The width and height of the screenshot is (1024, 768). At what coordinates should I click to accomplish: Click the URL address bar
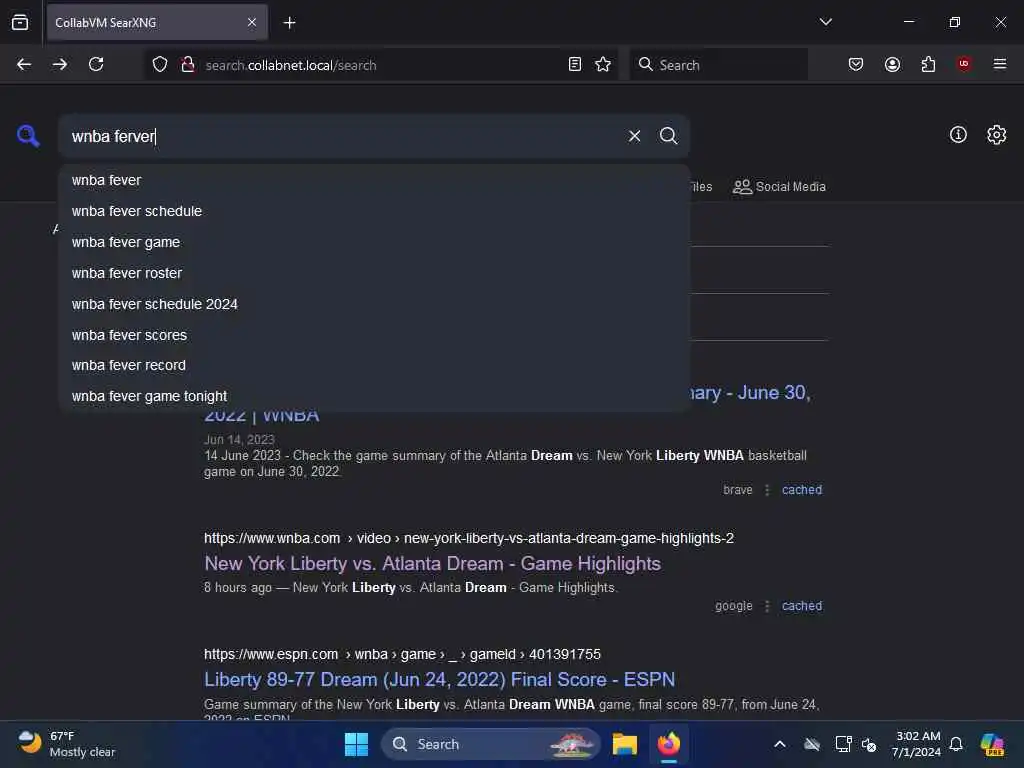click(x=382, y=65)
